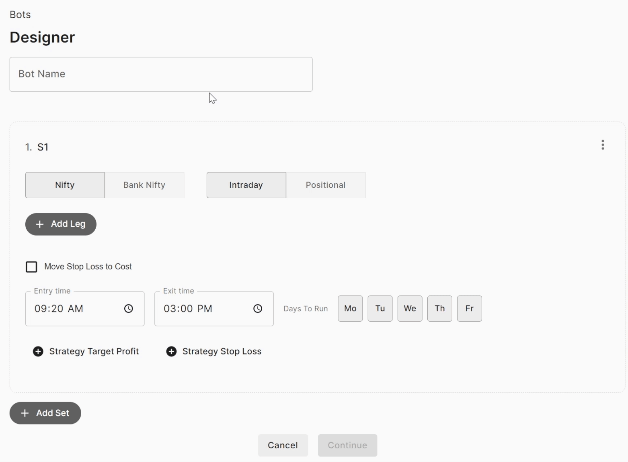Toggle the We day button
This screenshot has width=628, height=462.
coord(410,308)
